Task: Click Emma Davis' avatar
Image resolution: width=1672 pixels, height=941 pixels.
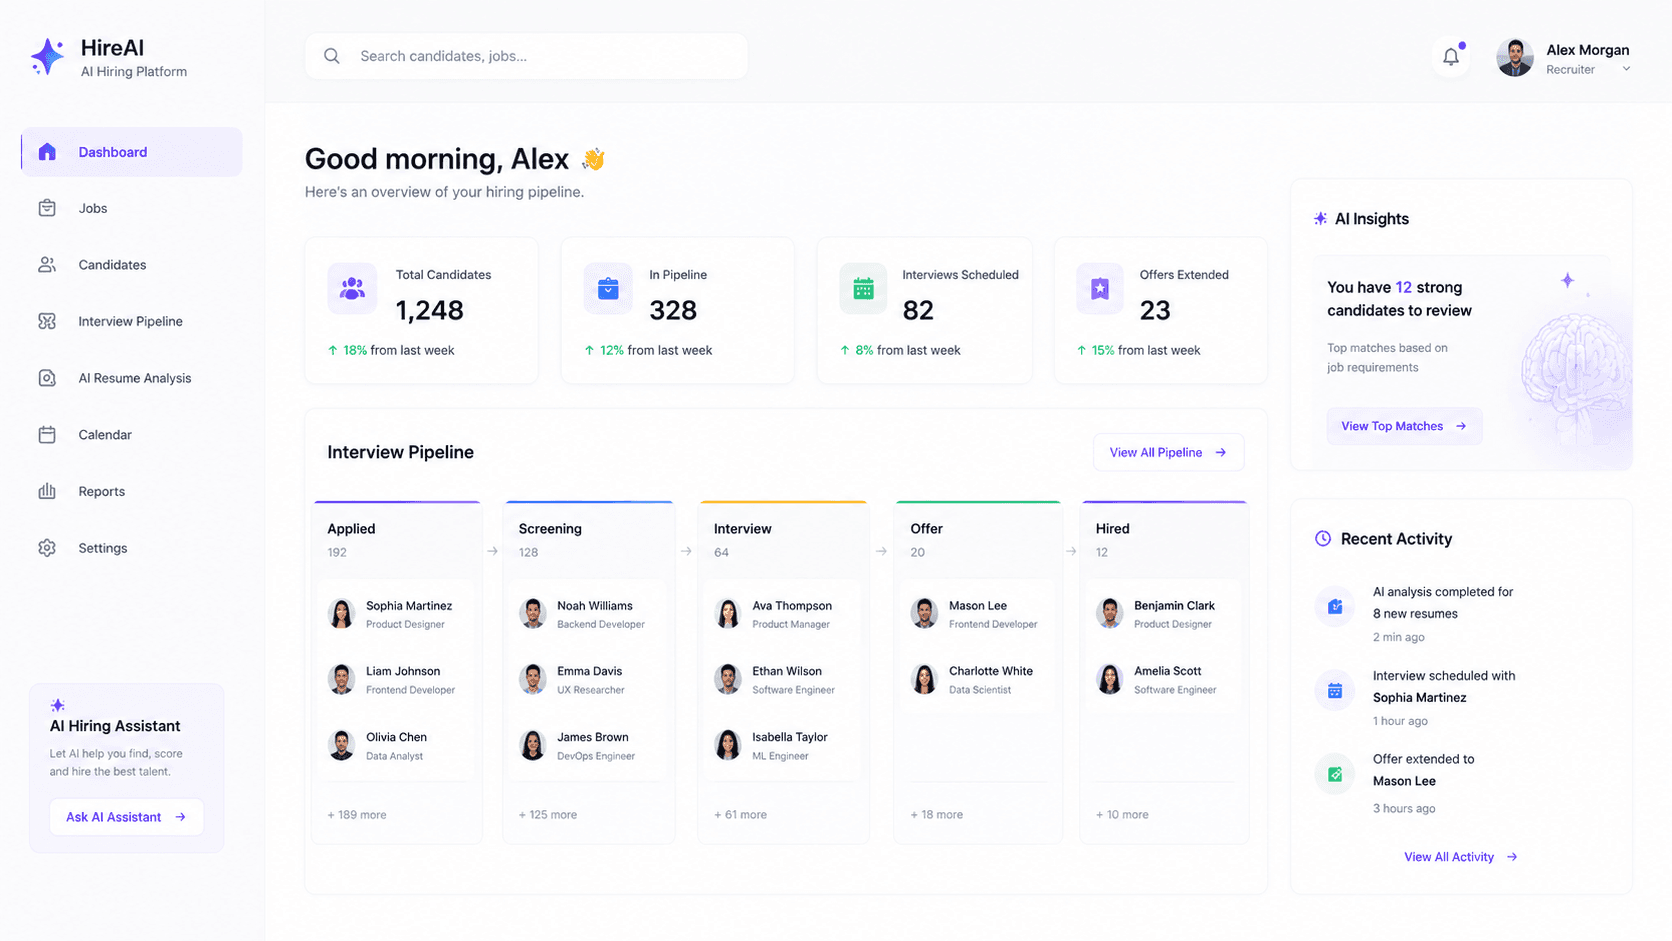Action: (x=533, y=679)
